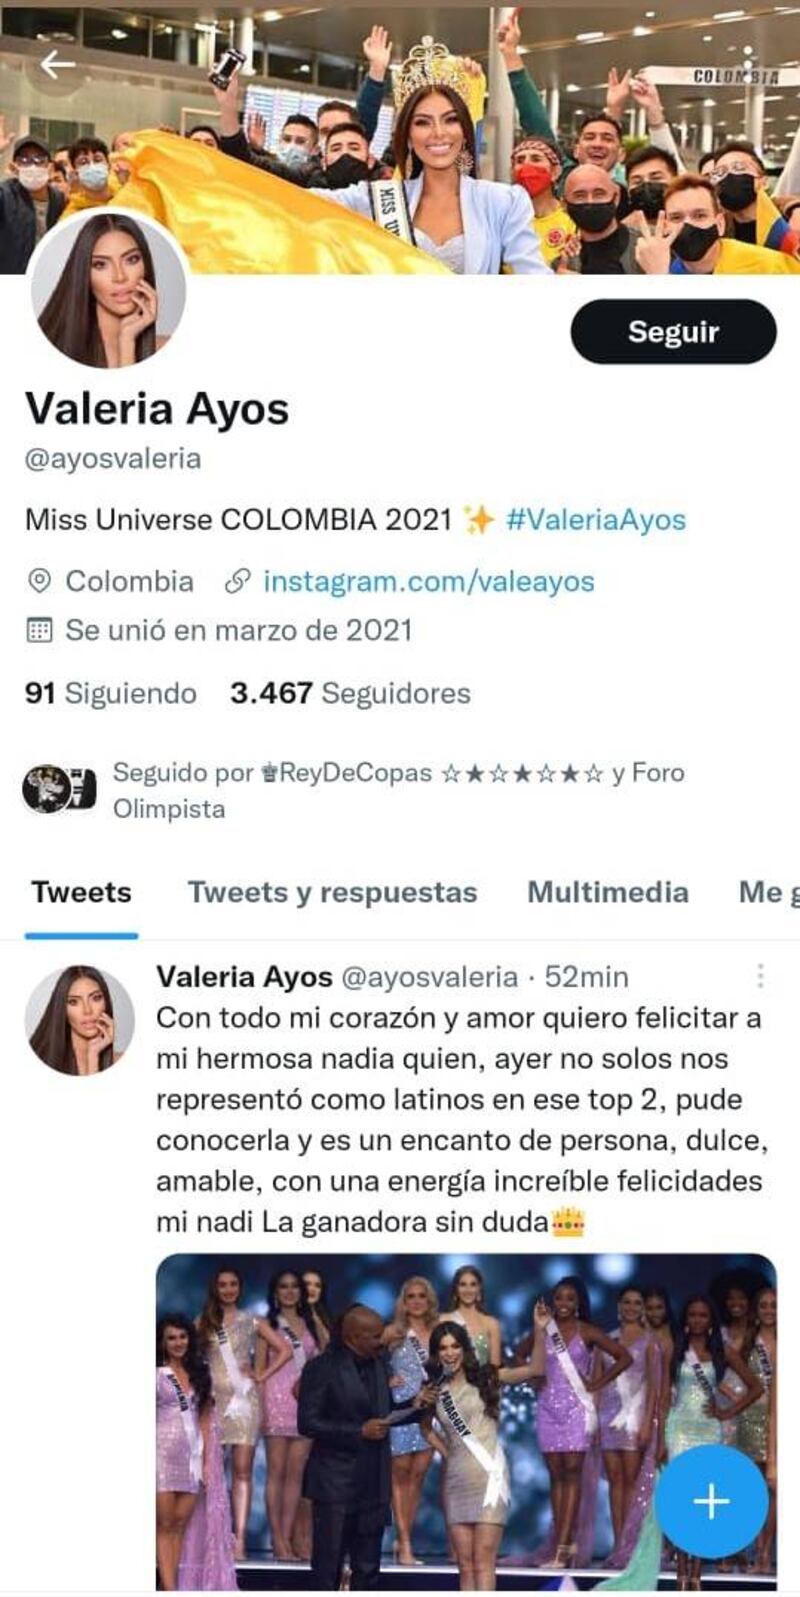
Task: Tap the link chain icon
Action: [x=237, y=581]
